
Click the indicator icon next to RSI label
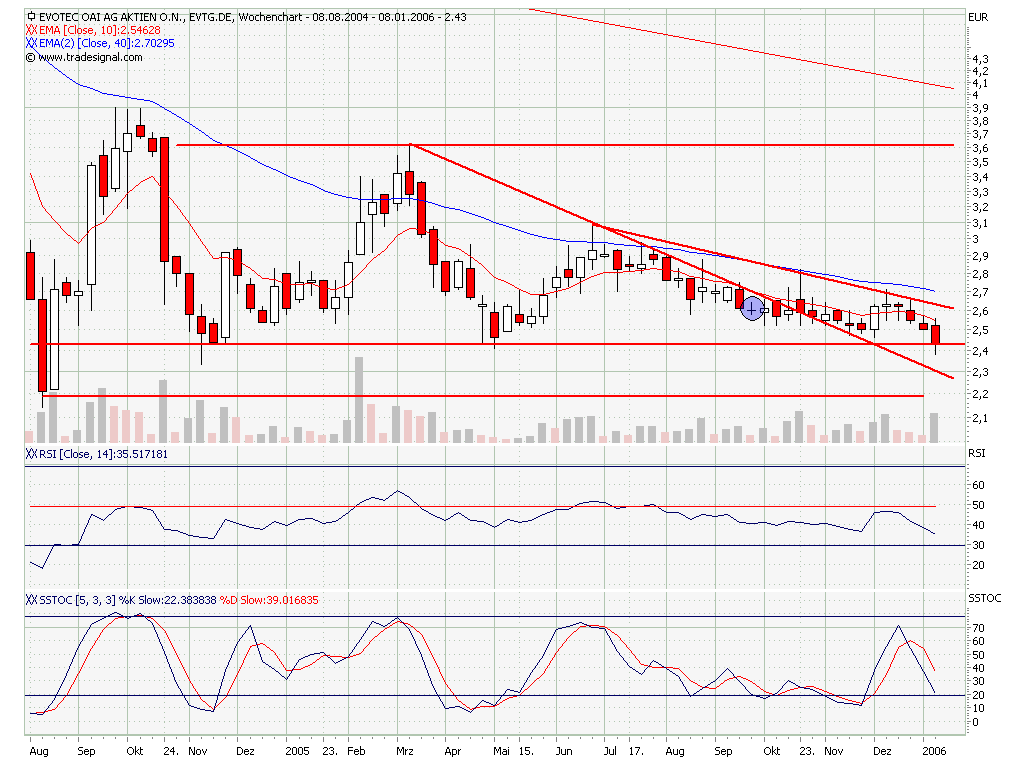click(x=31, y=454)
